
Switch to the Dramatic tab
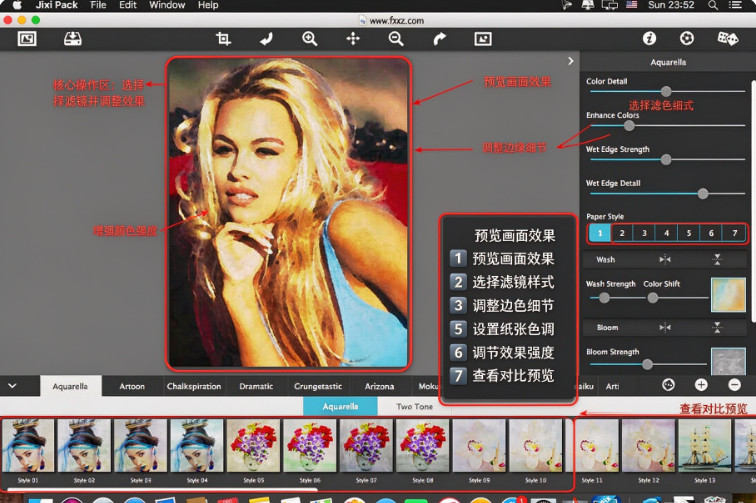pos(256,386)
